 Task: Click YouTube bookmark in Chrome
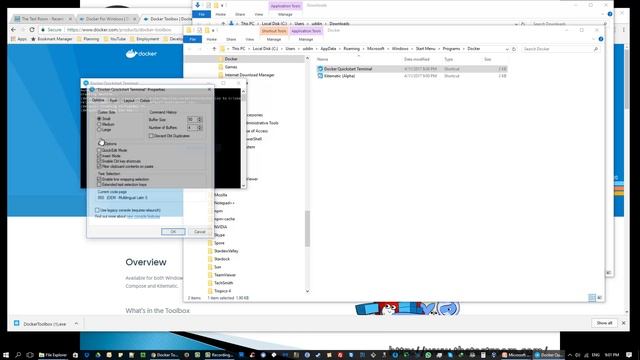[115, 39]
